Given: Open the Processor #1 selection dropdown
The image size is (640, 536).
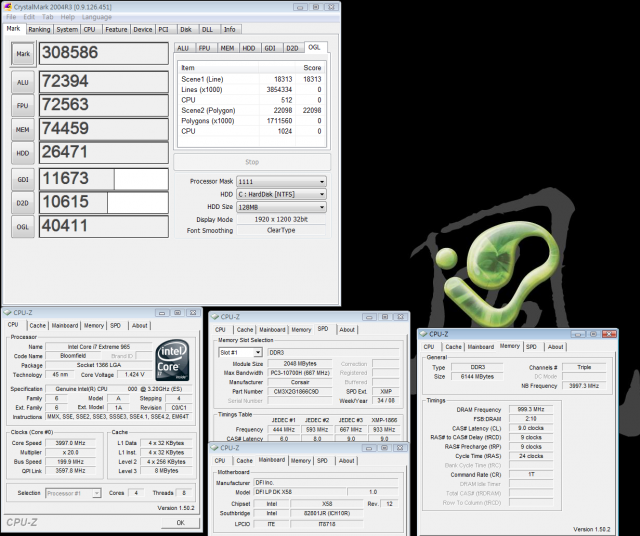Looking at the screenshot, I should tap(73, 493).
